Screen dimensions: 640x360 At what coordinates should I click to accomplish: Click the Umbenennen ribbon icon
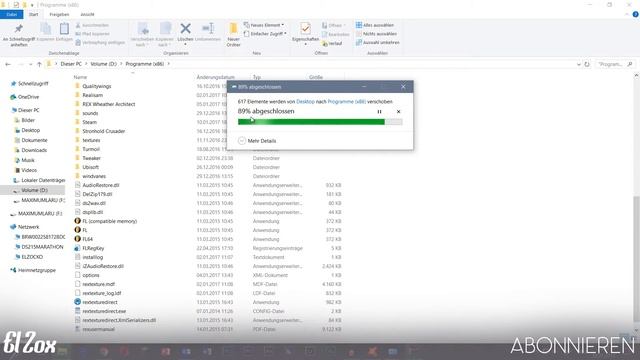point(208,28)
